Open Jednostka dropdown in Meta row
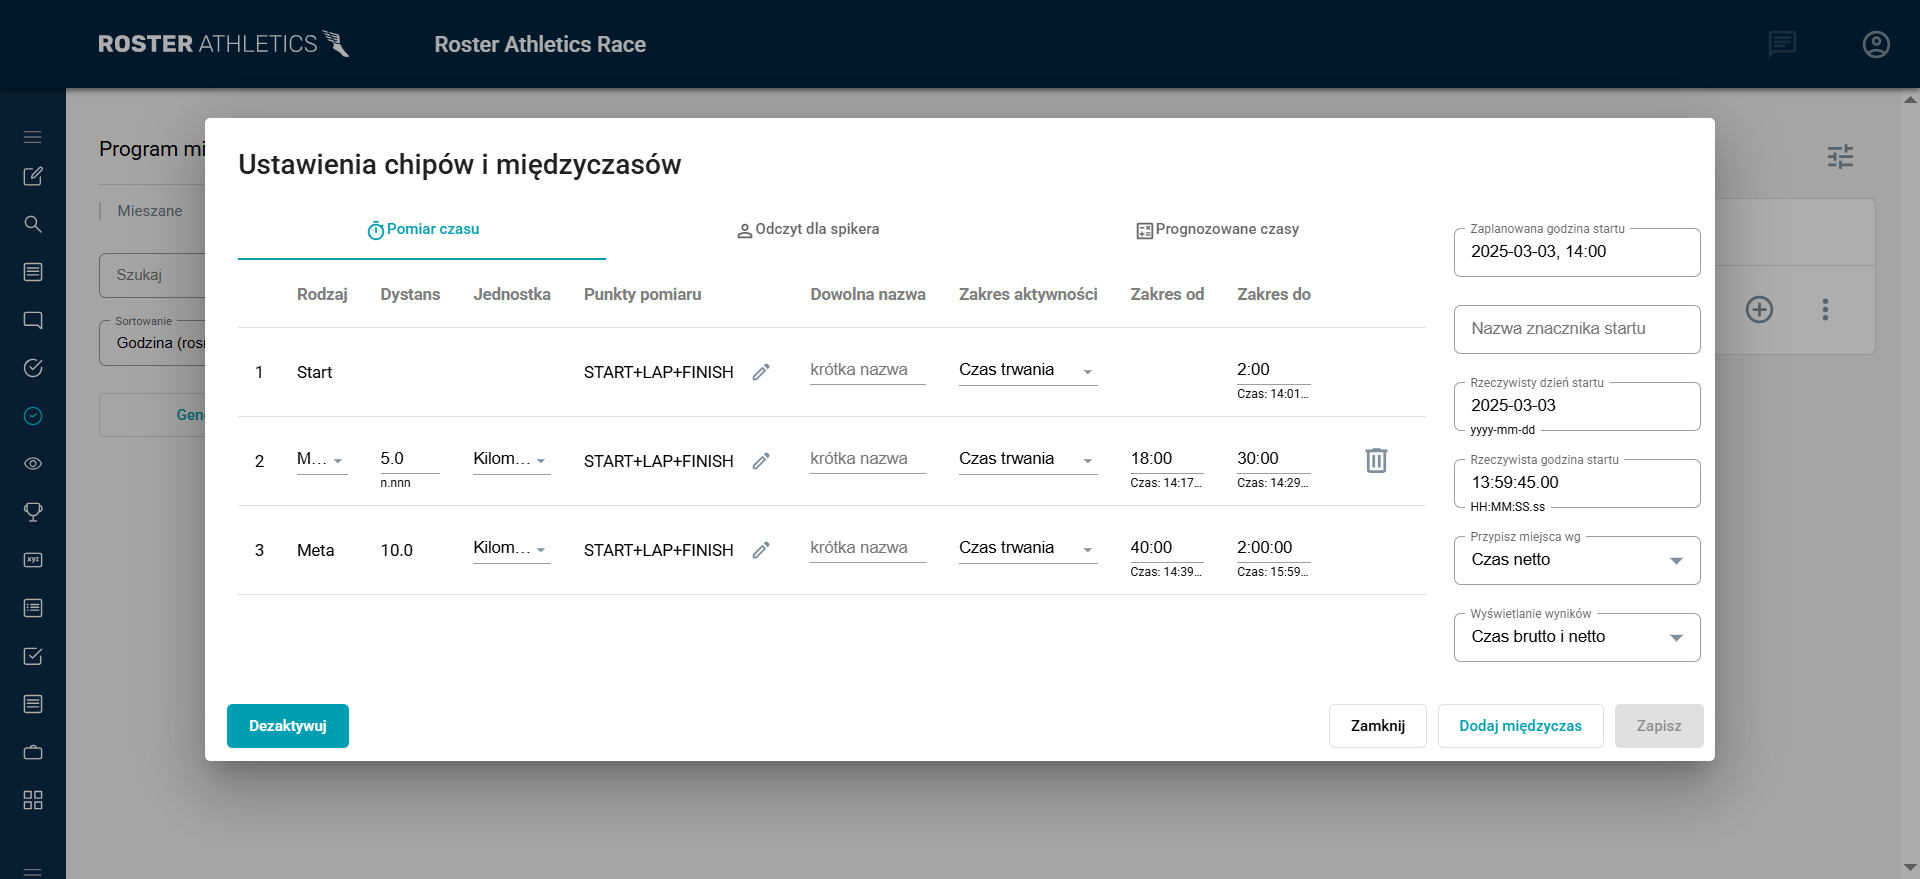Viewport: 1920px width, 879px height. (511, 548)
